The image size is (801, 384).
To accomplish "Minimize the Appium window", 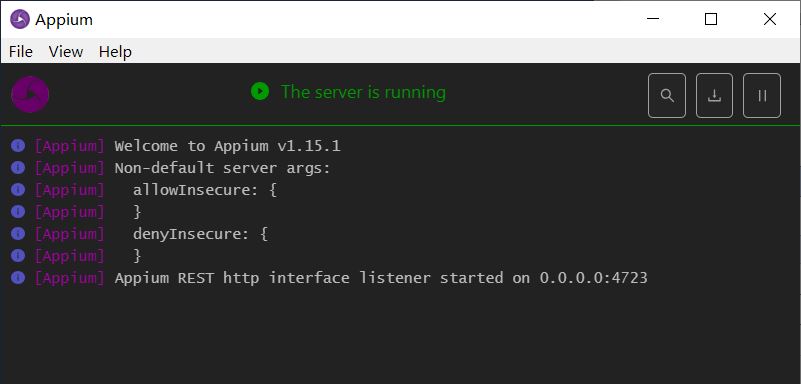I will (652, 19).
